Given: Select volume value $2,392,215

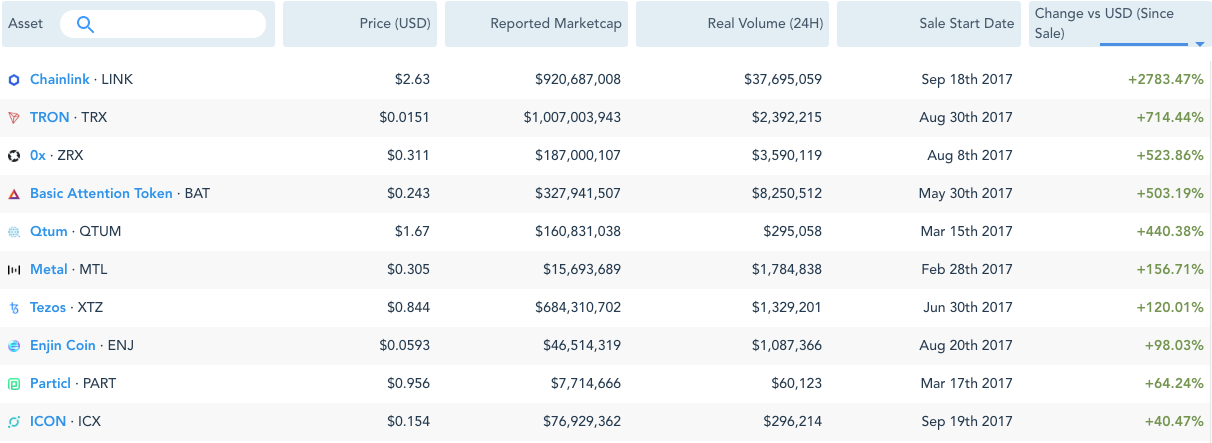Looking at the screenshot, I should coord(787,118).
